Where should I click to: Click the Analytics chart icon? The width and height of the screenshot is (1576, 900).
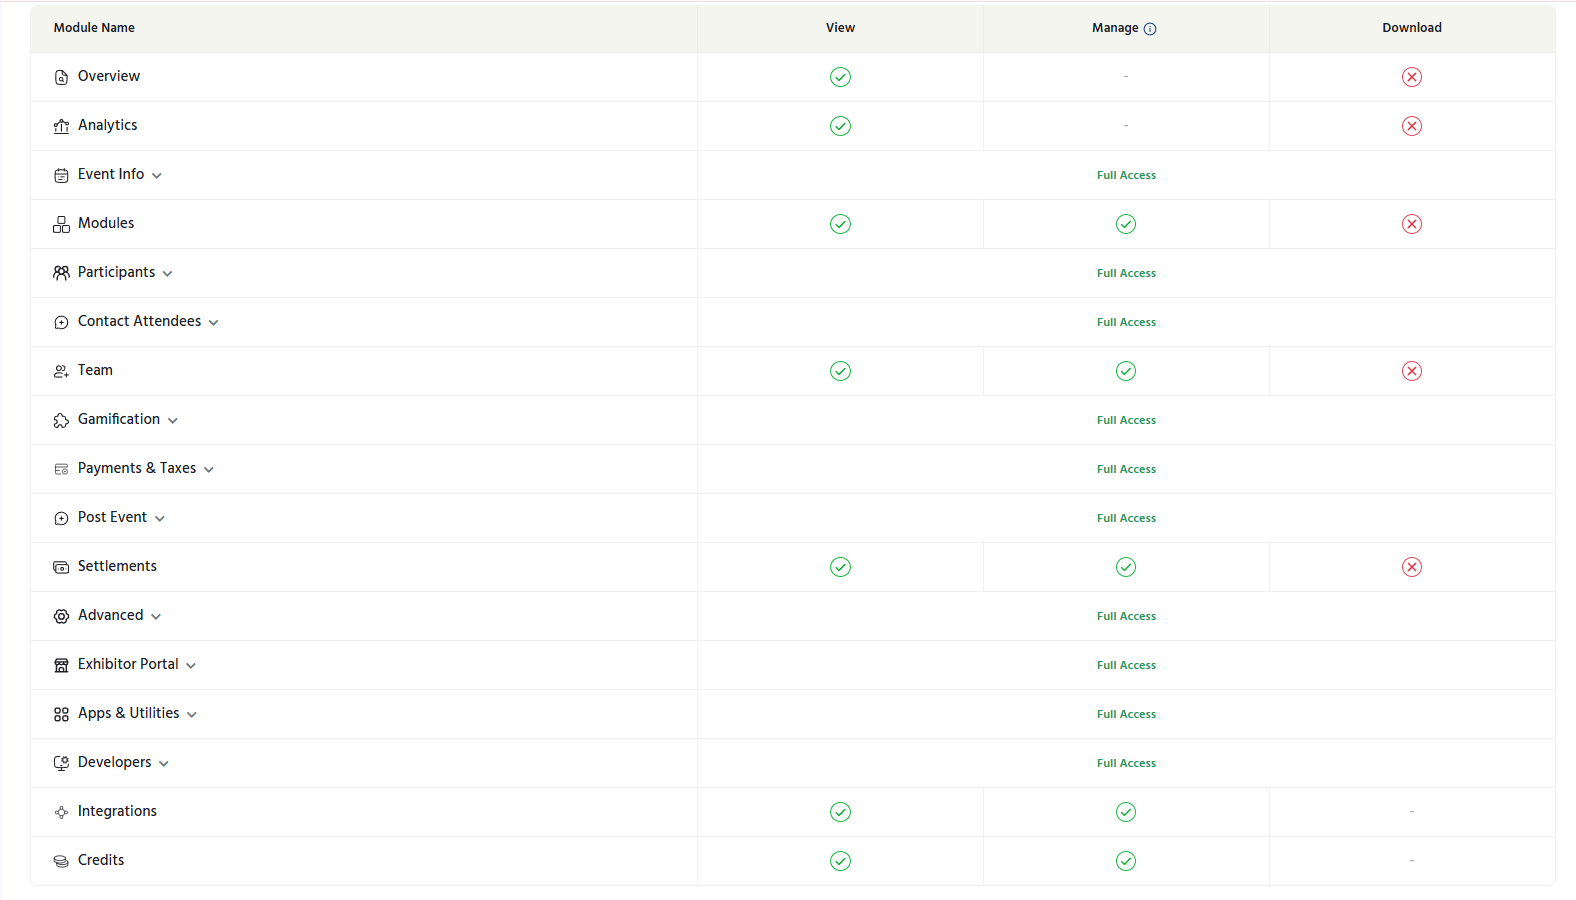pyautogui.click(x=61, y=126)
